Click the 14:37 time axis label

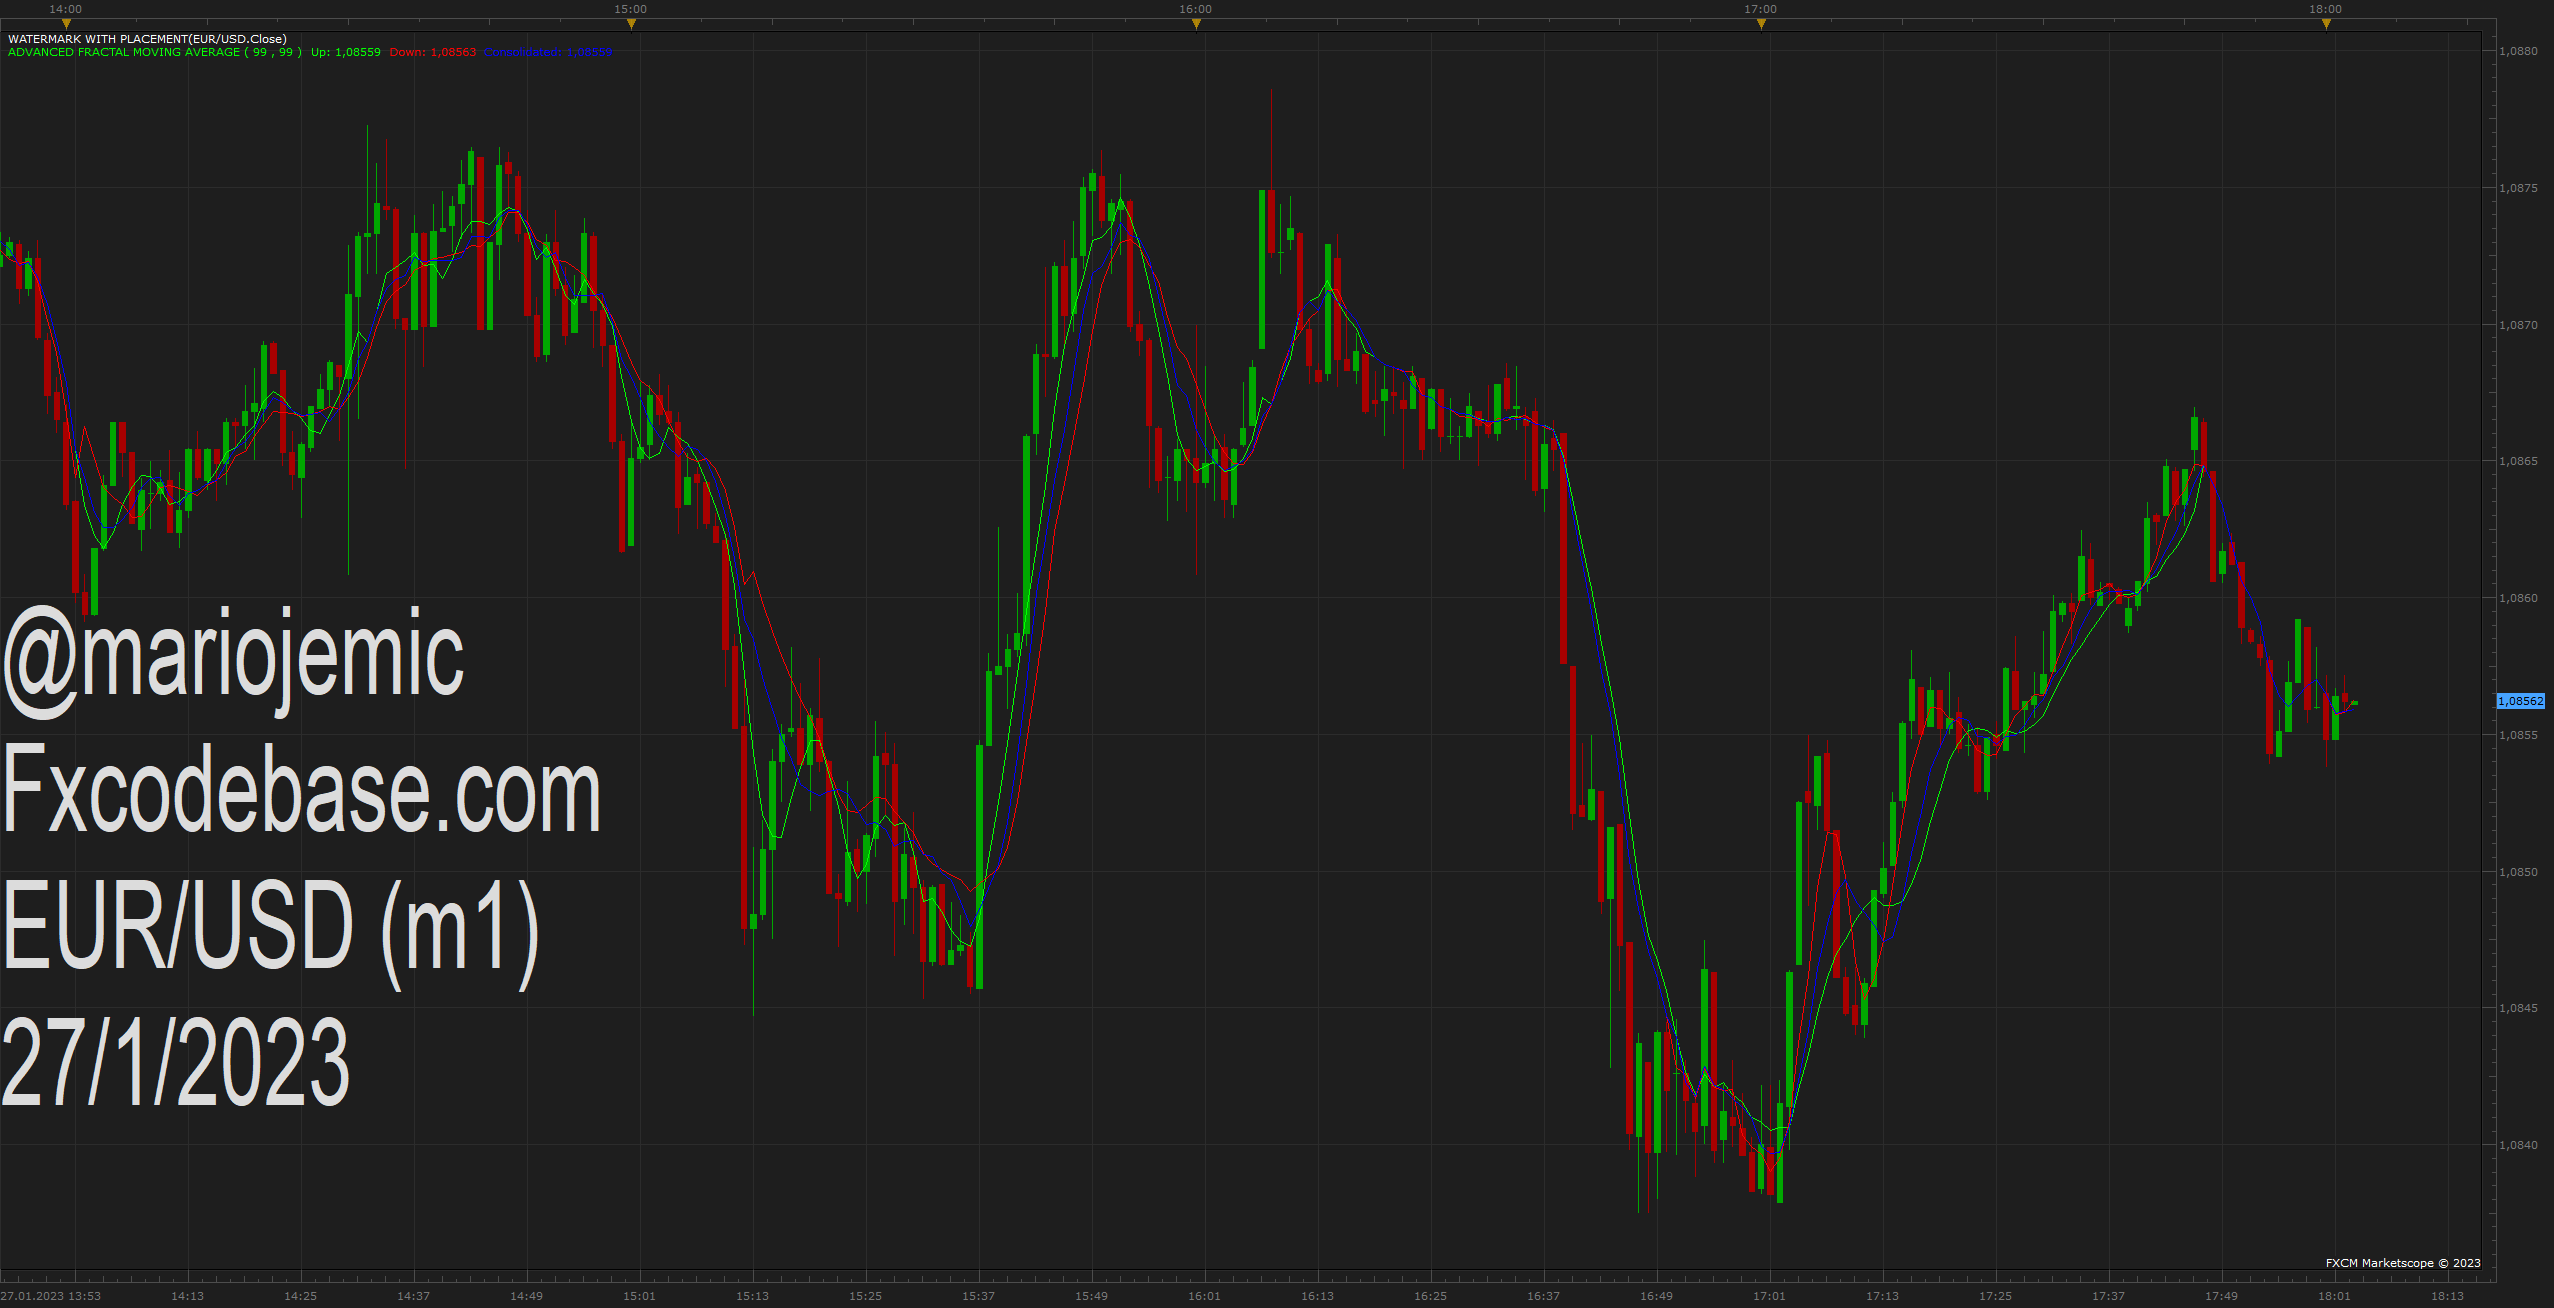[x=413, y=1296]
